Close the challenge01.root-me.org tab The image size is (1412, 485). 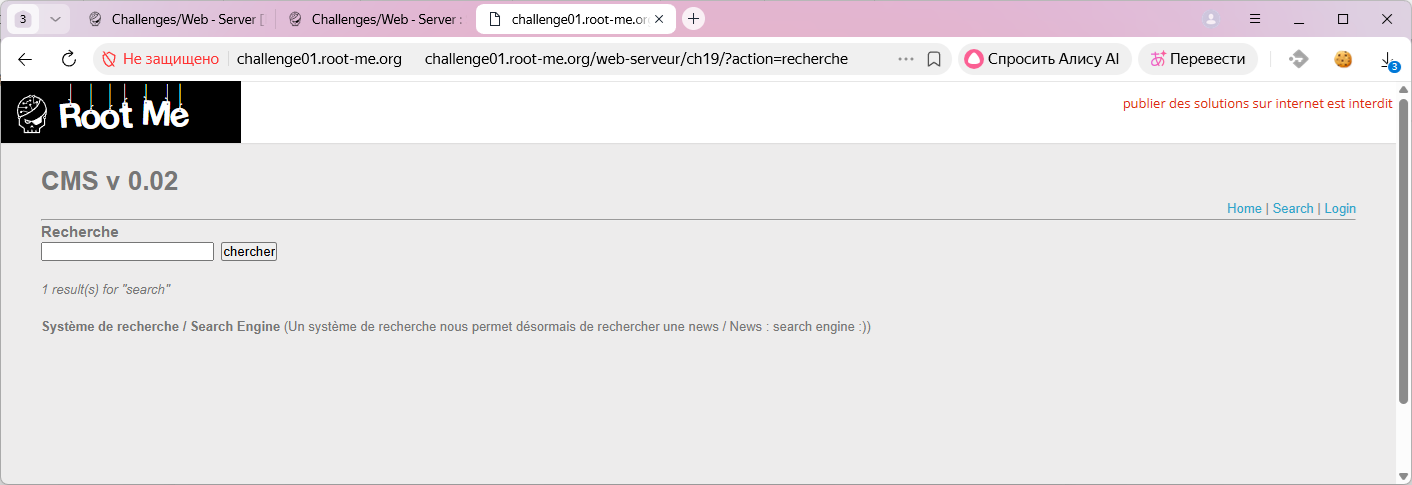[659, 19]
